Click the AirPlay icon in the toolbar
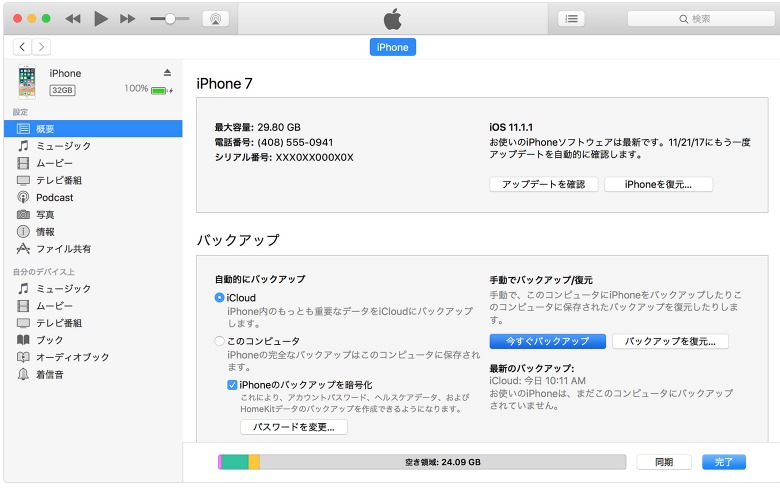 click(215, 19)
